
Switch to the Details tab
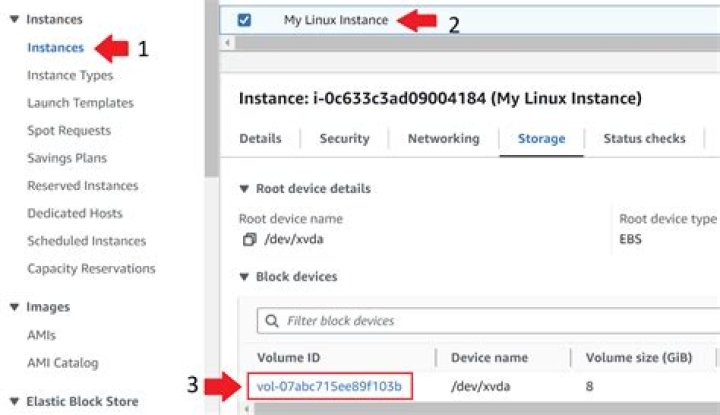260,139
